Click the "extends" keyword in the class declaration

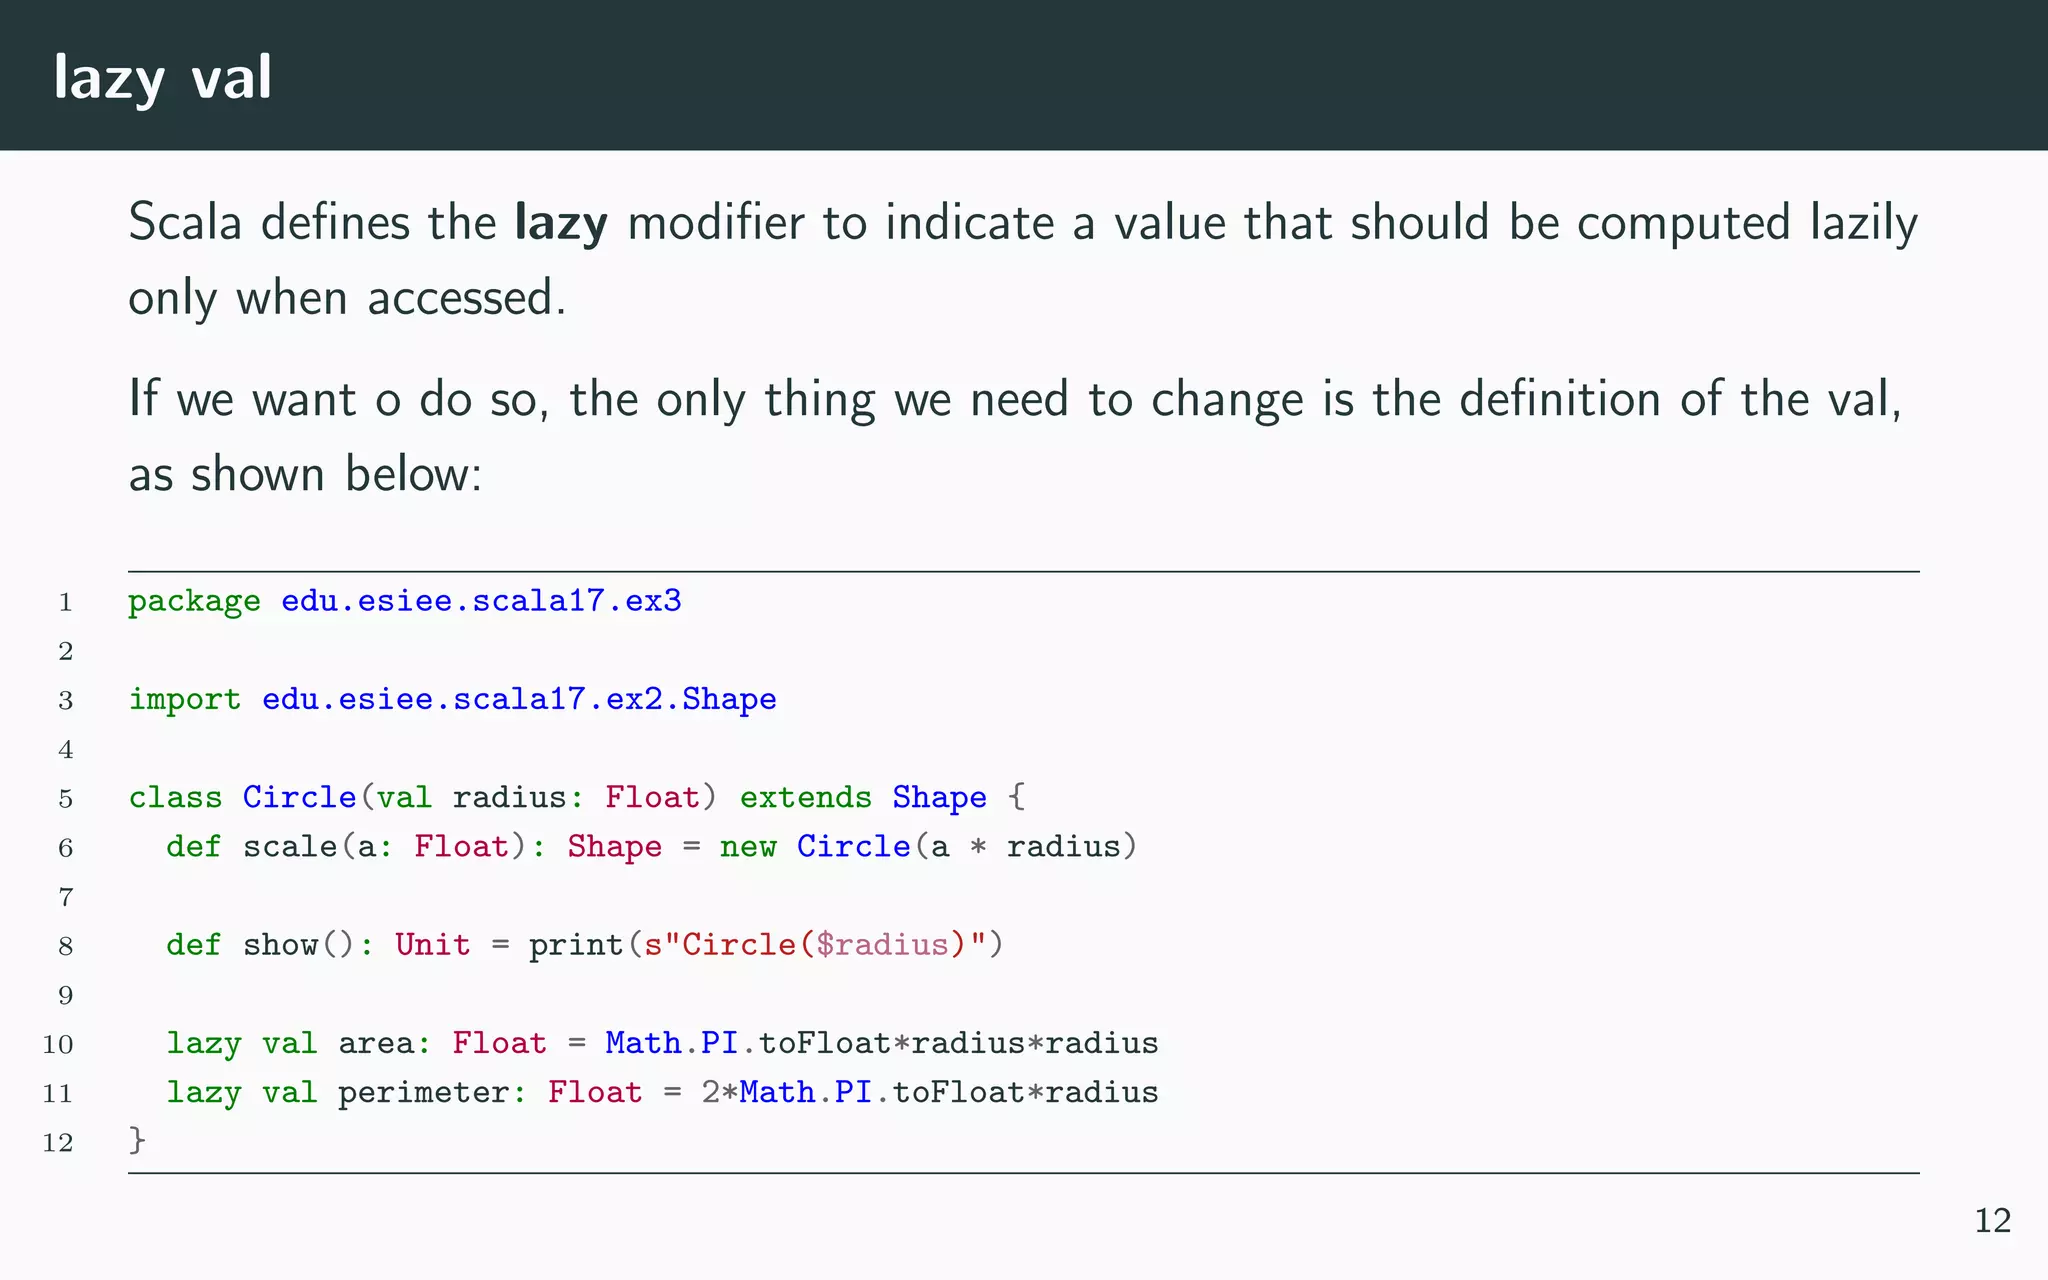tap(805, 798)
